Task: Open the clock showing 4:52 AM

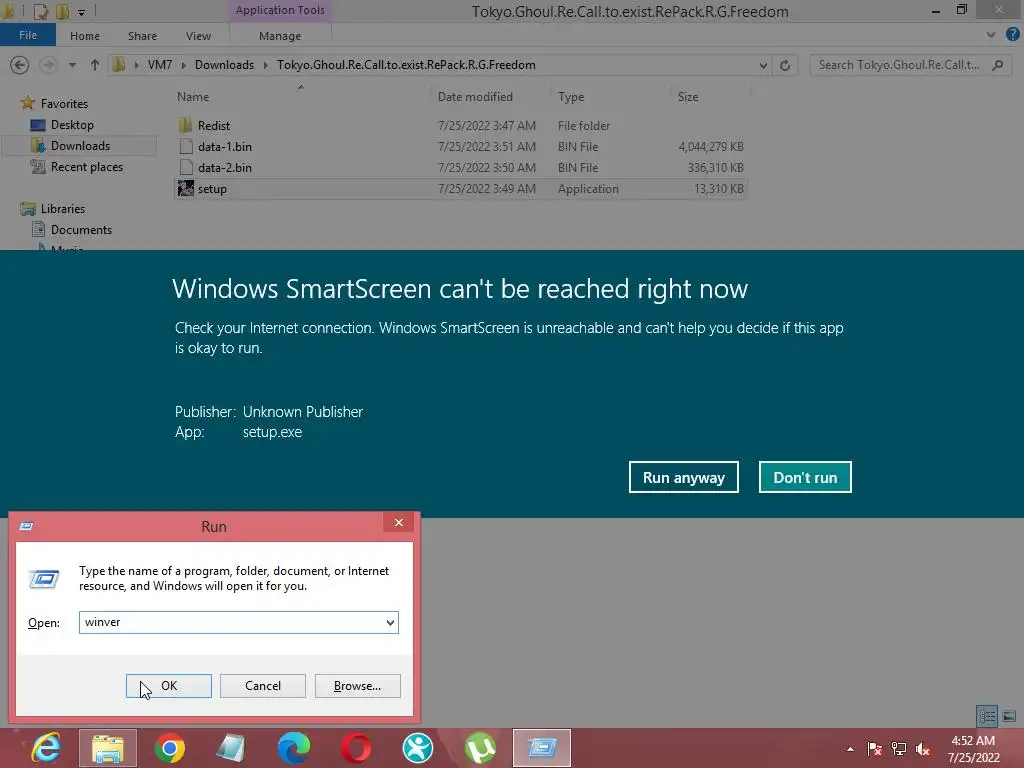Action: 973,749
